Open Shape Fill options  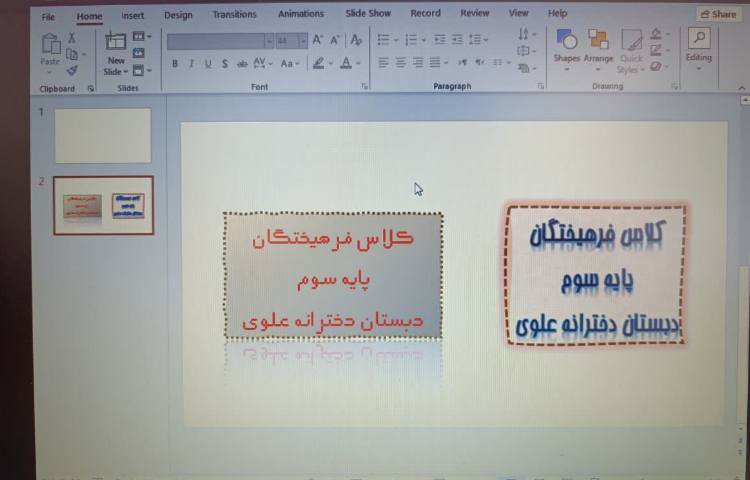659,34
